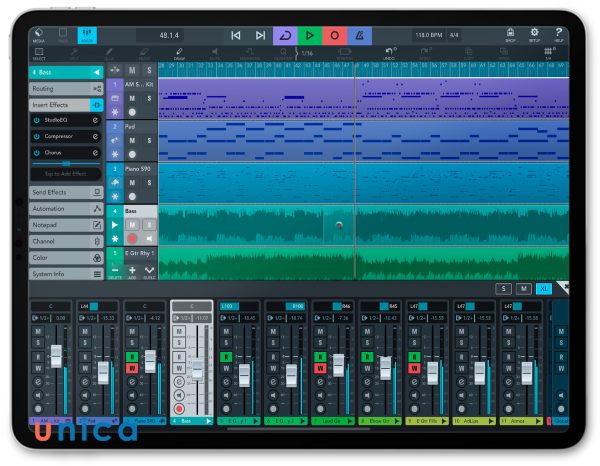Click the Pad MIDI clip in arrangement

pyautogui.click(x=364, y=141)
